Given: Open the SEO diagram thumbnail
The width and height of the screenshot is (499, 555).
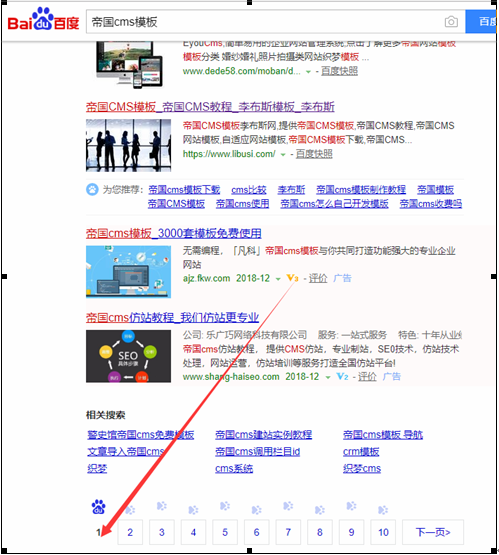Looking at the screenshot, I should pos(128,356).
